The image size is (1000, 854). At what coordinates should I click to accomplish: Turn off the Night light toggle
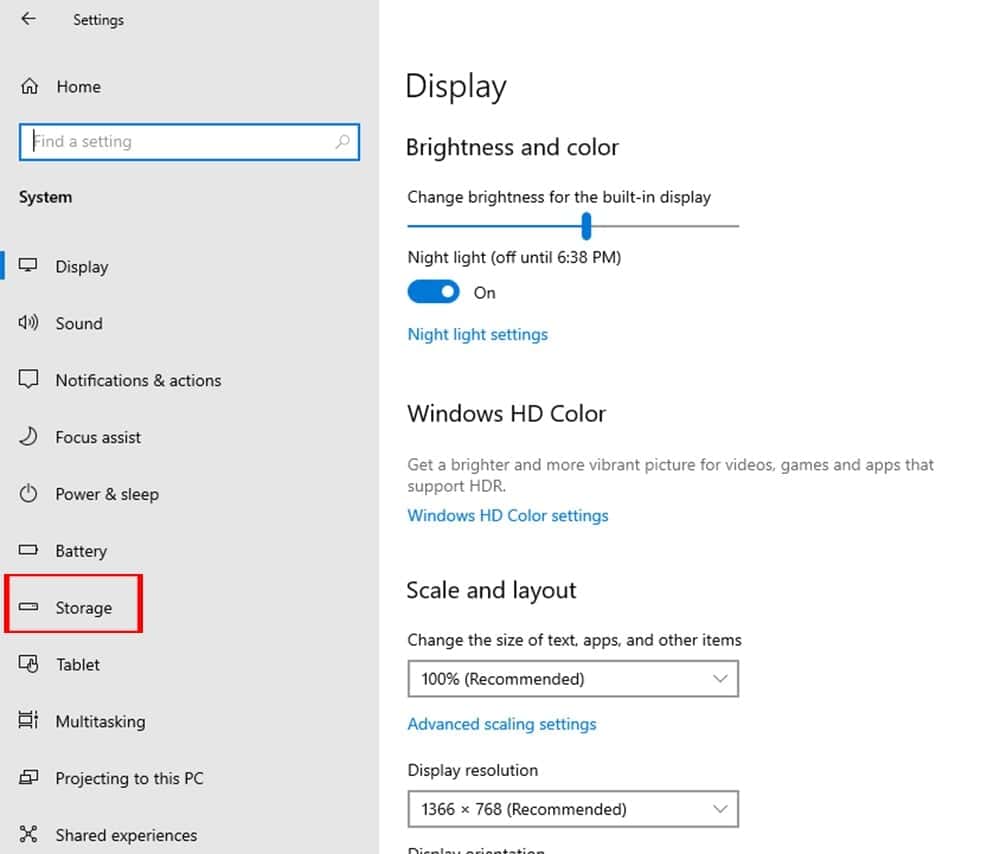[433, 292]
